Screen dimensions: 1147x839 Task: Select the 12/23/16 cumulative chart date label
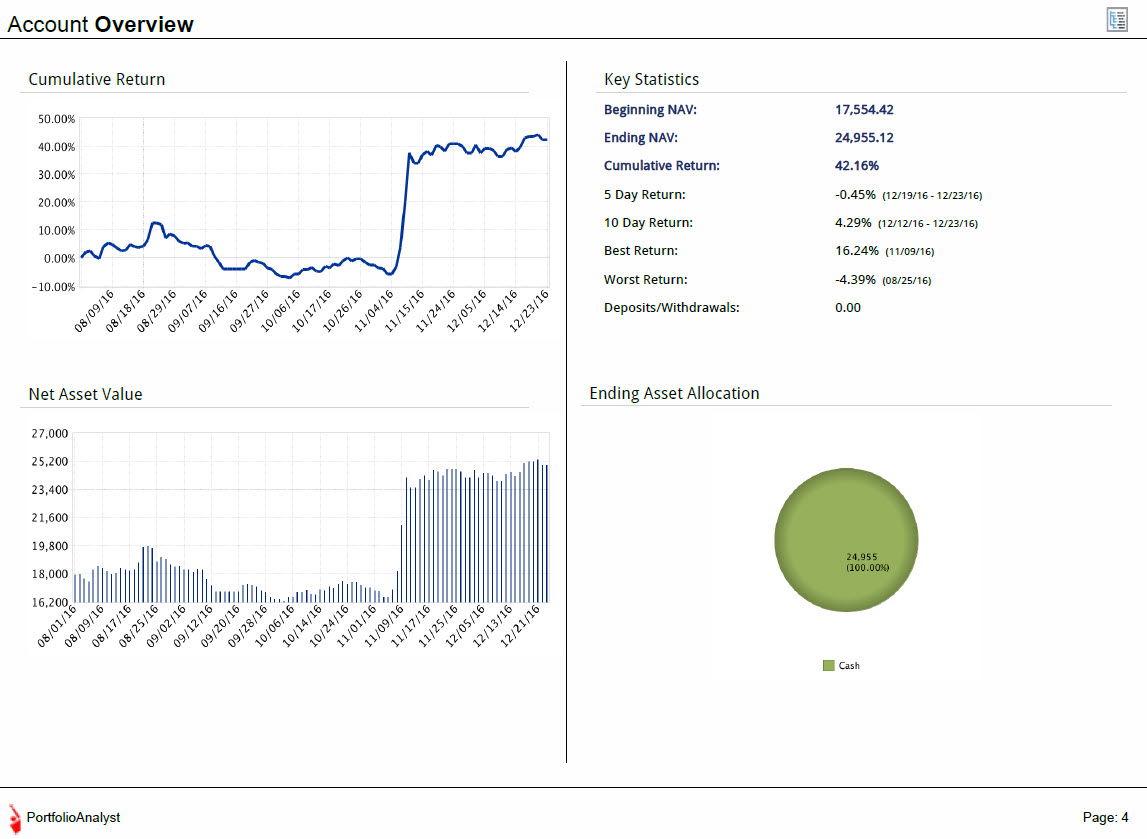529,312
